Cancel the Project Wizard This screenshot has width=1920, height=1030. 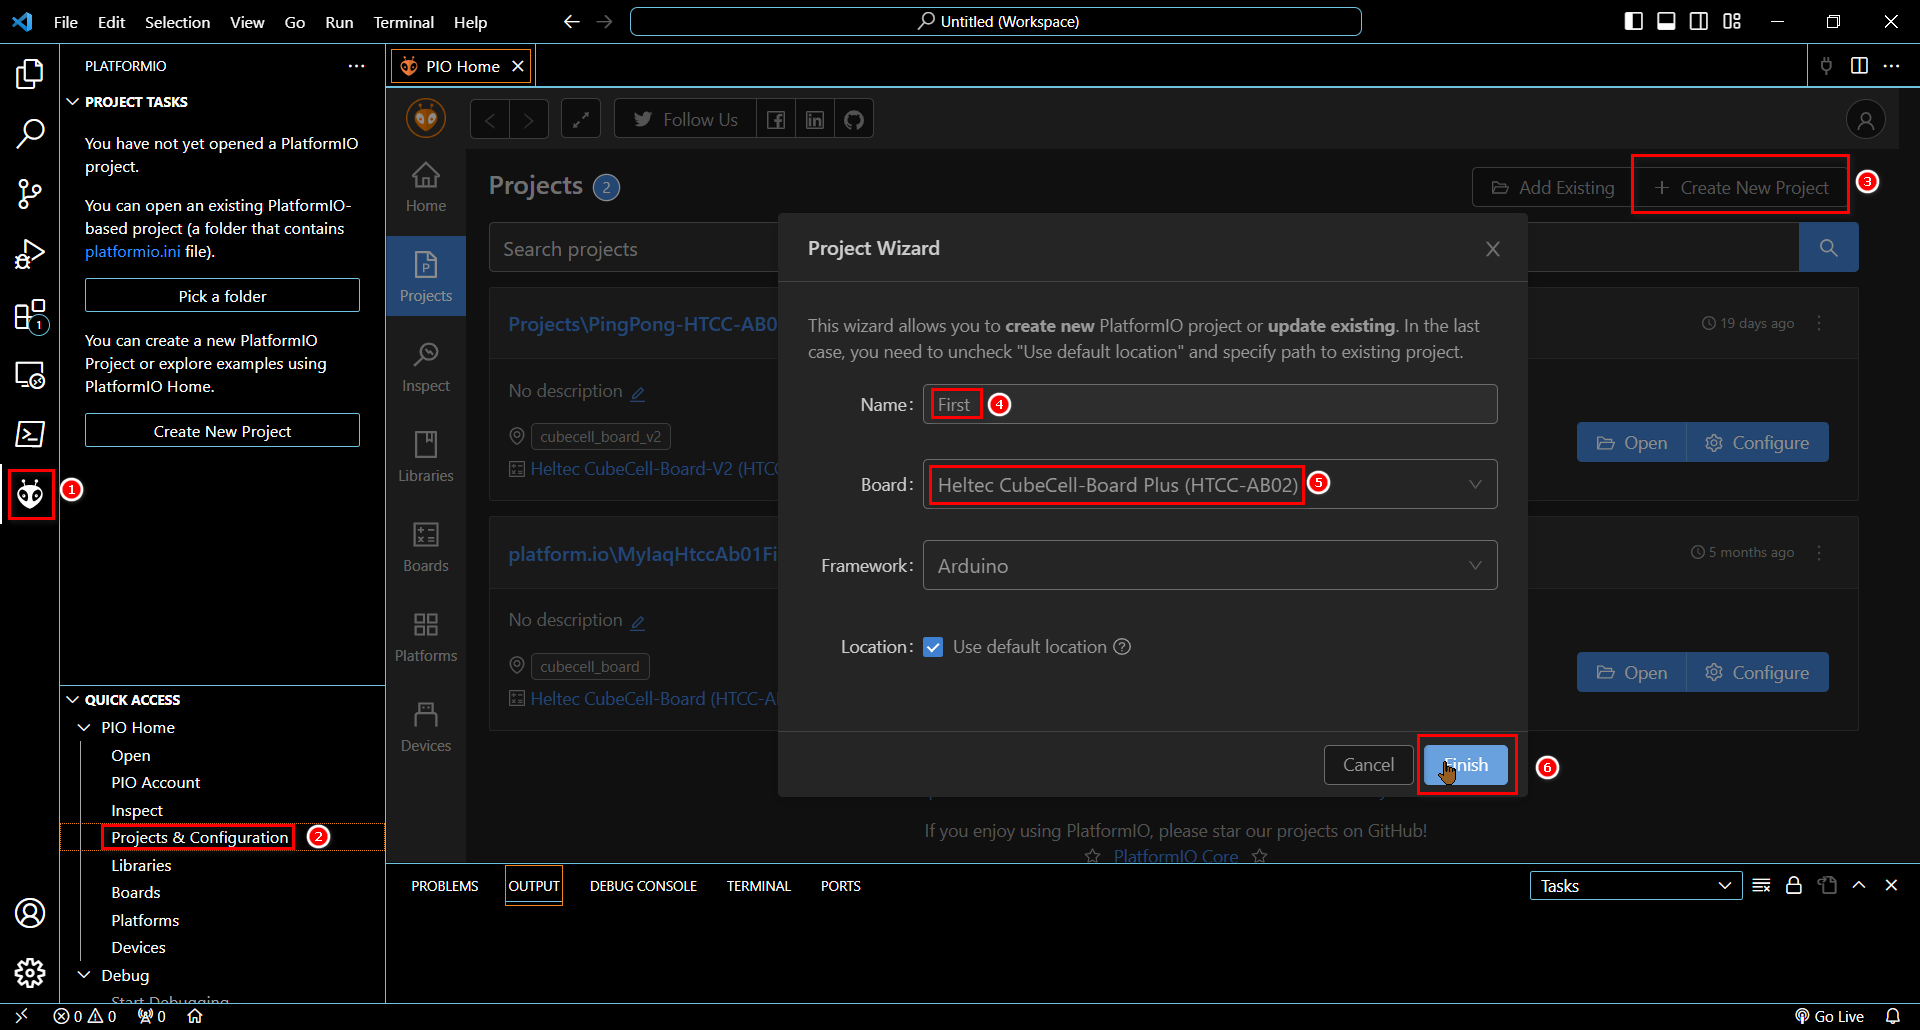[x=1368, y=765]
